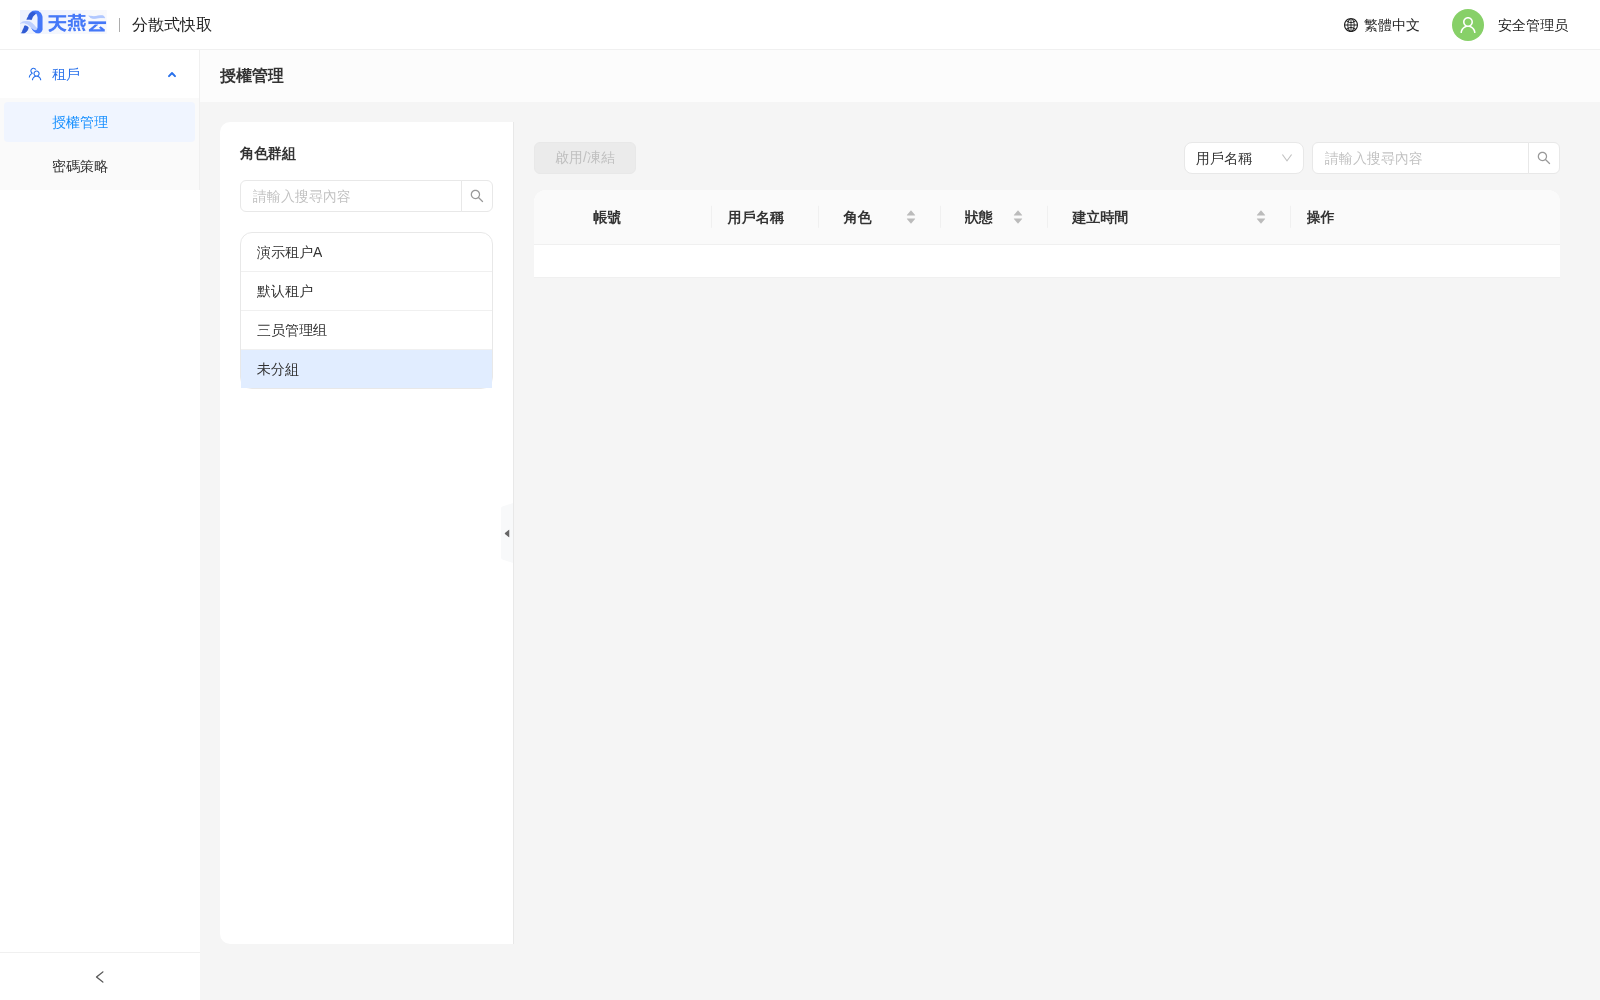Click the globe language icon
This screenshot has width=1600, height=1000.
(x=1351, y=25)
